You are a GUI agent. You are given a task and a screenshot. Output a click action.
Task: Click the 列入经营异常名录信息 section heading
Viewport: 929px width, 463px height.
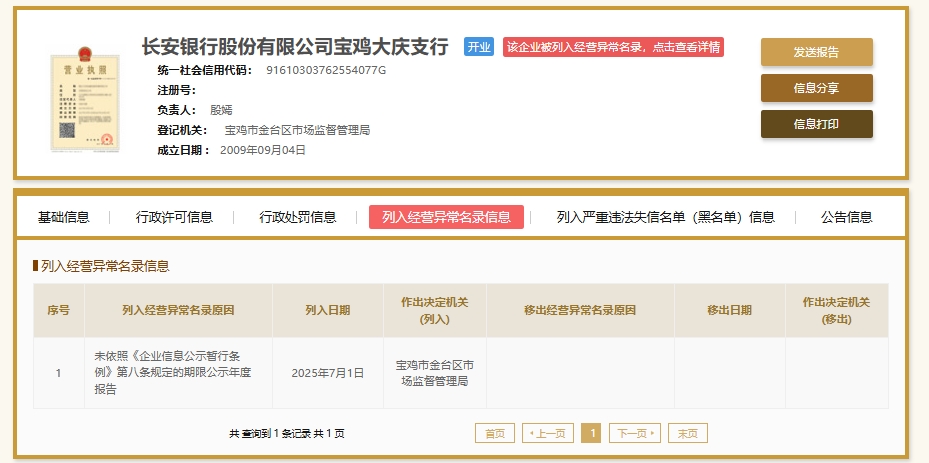point(105,266)
